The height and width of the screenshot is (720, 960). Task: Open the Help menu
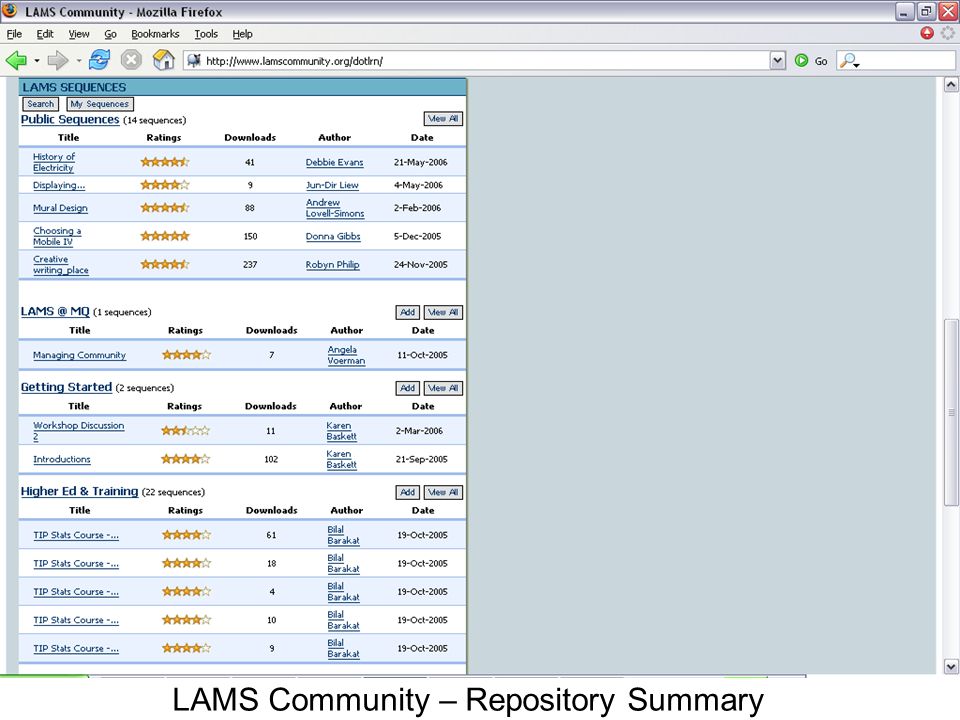point(242,34)
